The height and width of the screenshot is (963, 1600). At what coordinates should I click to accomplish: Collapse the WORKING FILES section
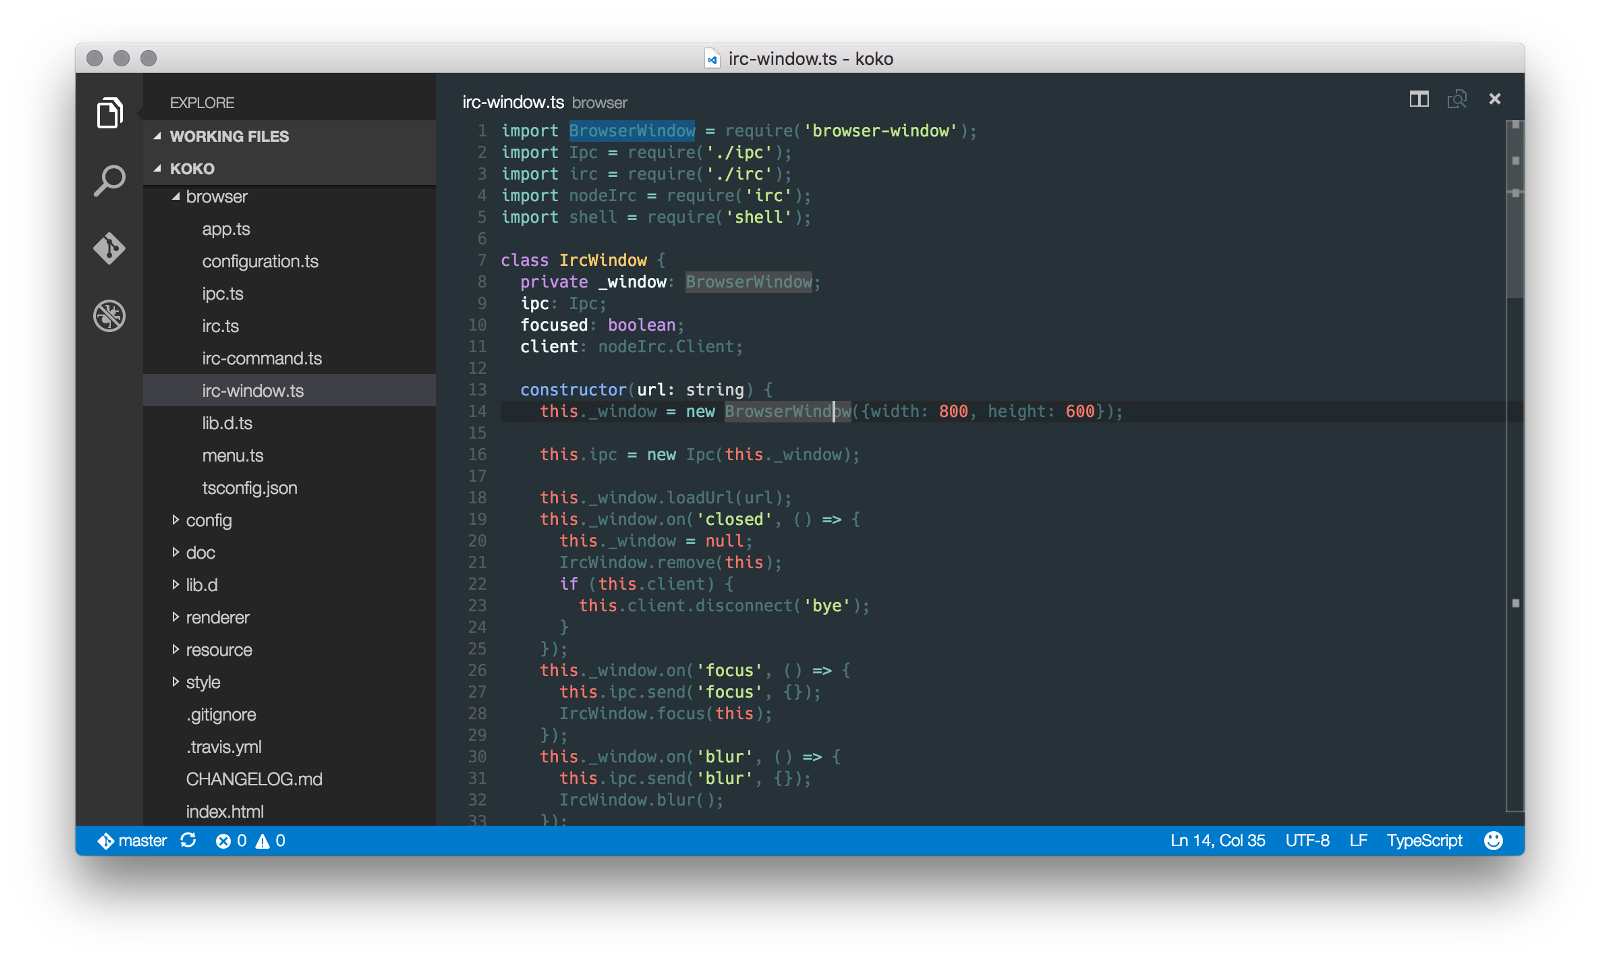click(x=229, y=136)
